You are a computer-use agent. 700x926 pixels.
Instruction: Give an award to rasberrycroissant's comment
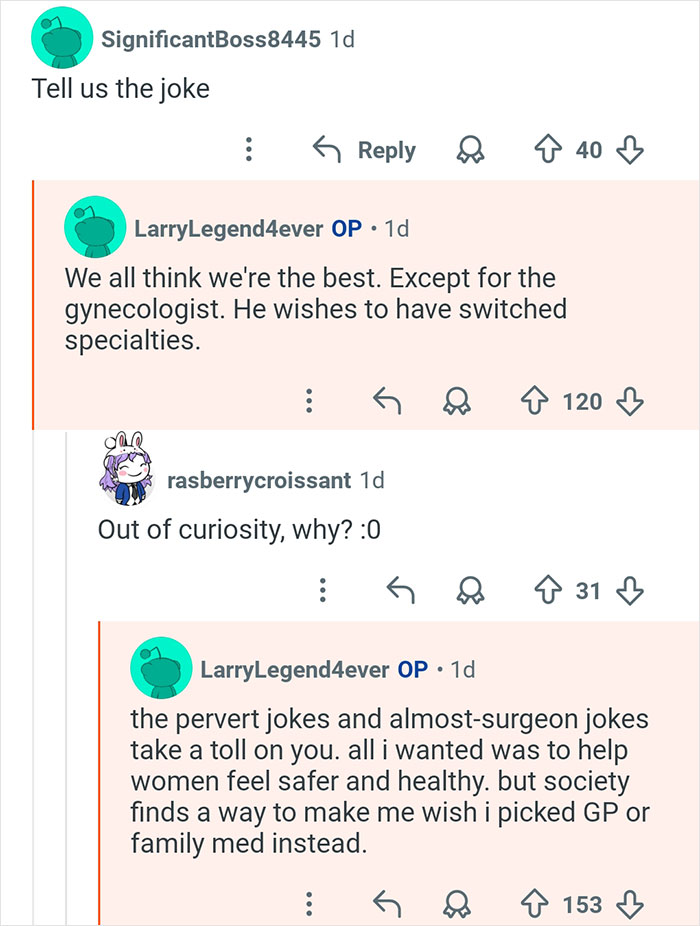tap(470, 591)
